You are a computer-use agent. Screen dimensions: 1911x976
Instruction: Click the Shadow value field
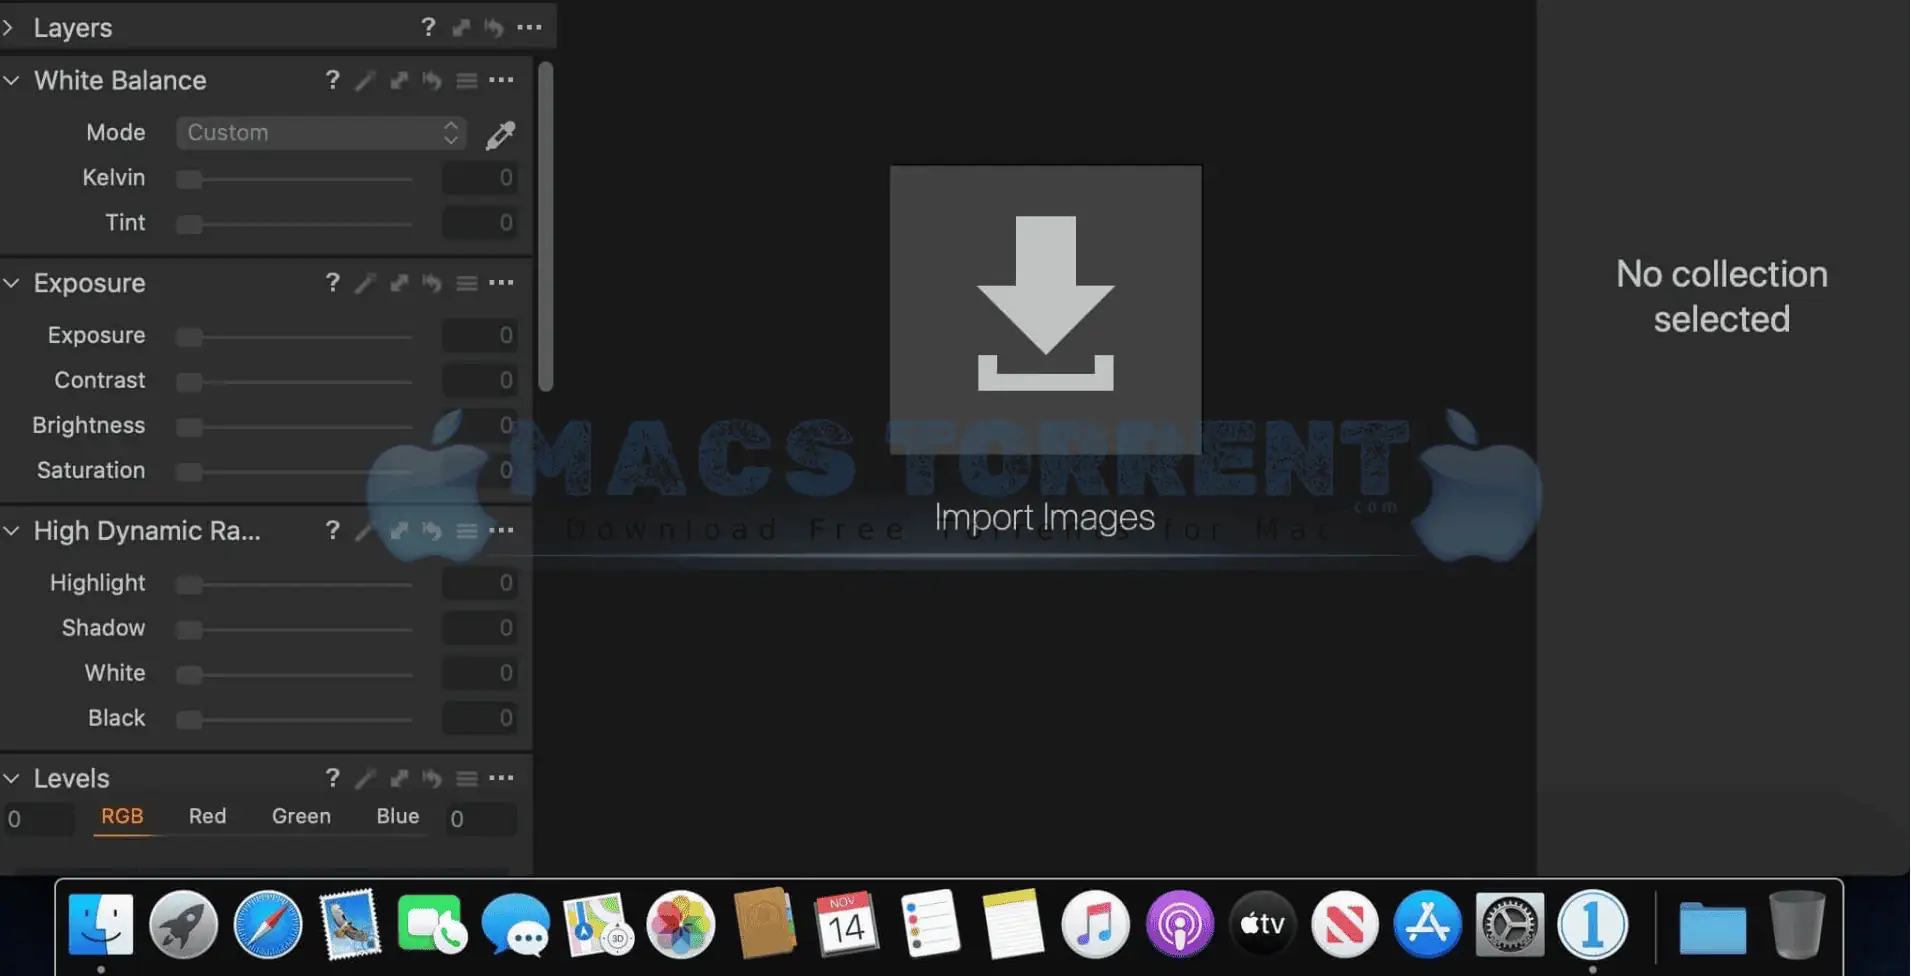(480, 628)
